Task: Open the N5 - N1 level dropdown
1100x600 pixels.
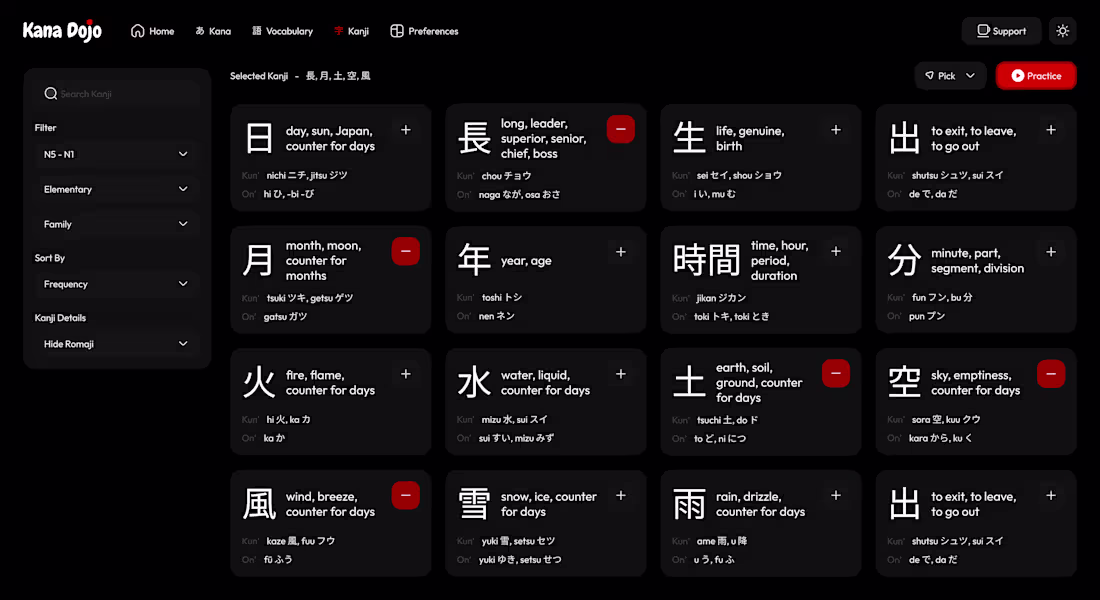Action: pos(115,154)
